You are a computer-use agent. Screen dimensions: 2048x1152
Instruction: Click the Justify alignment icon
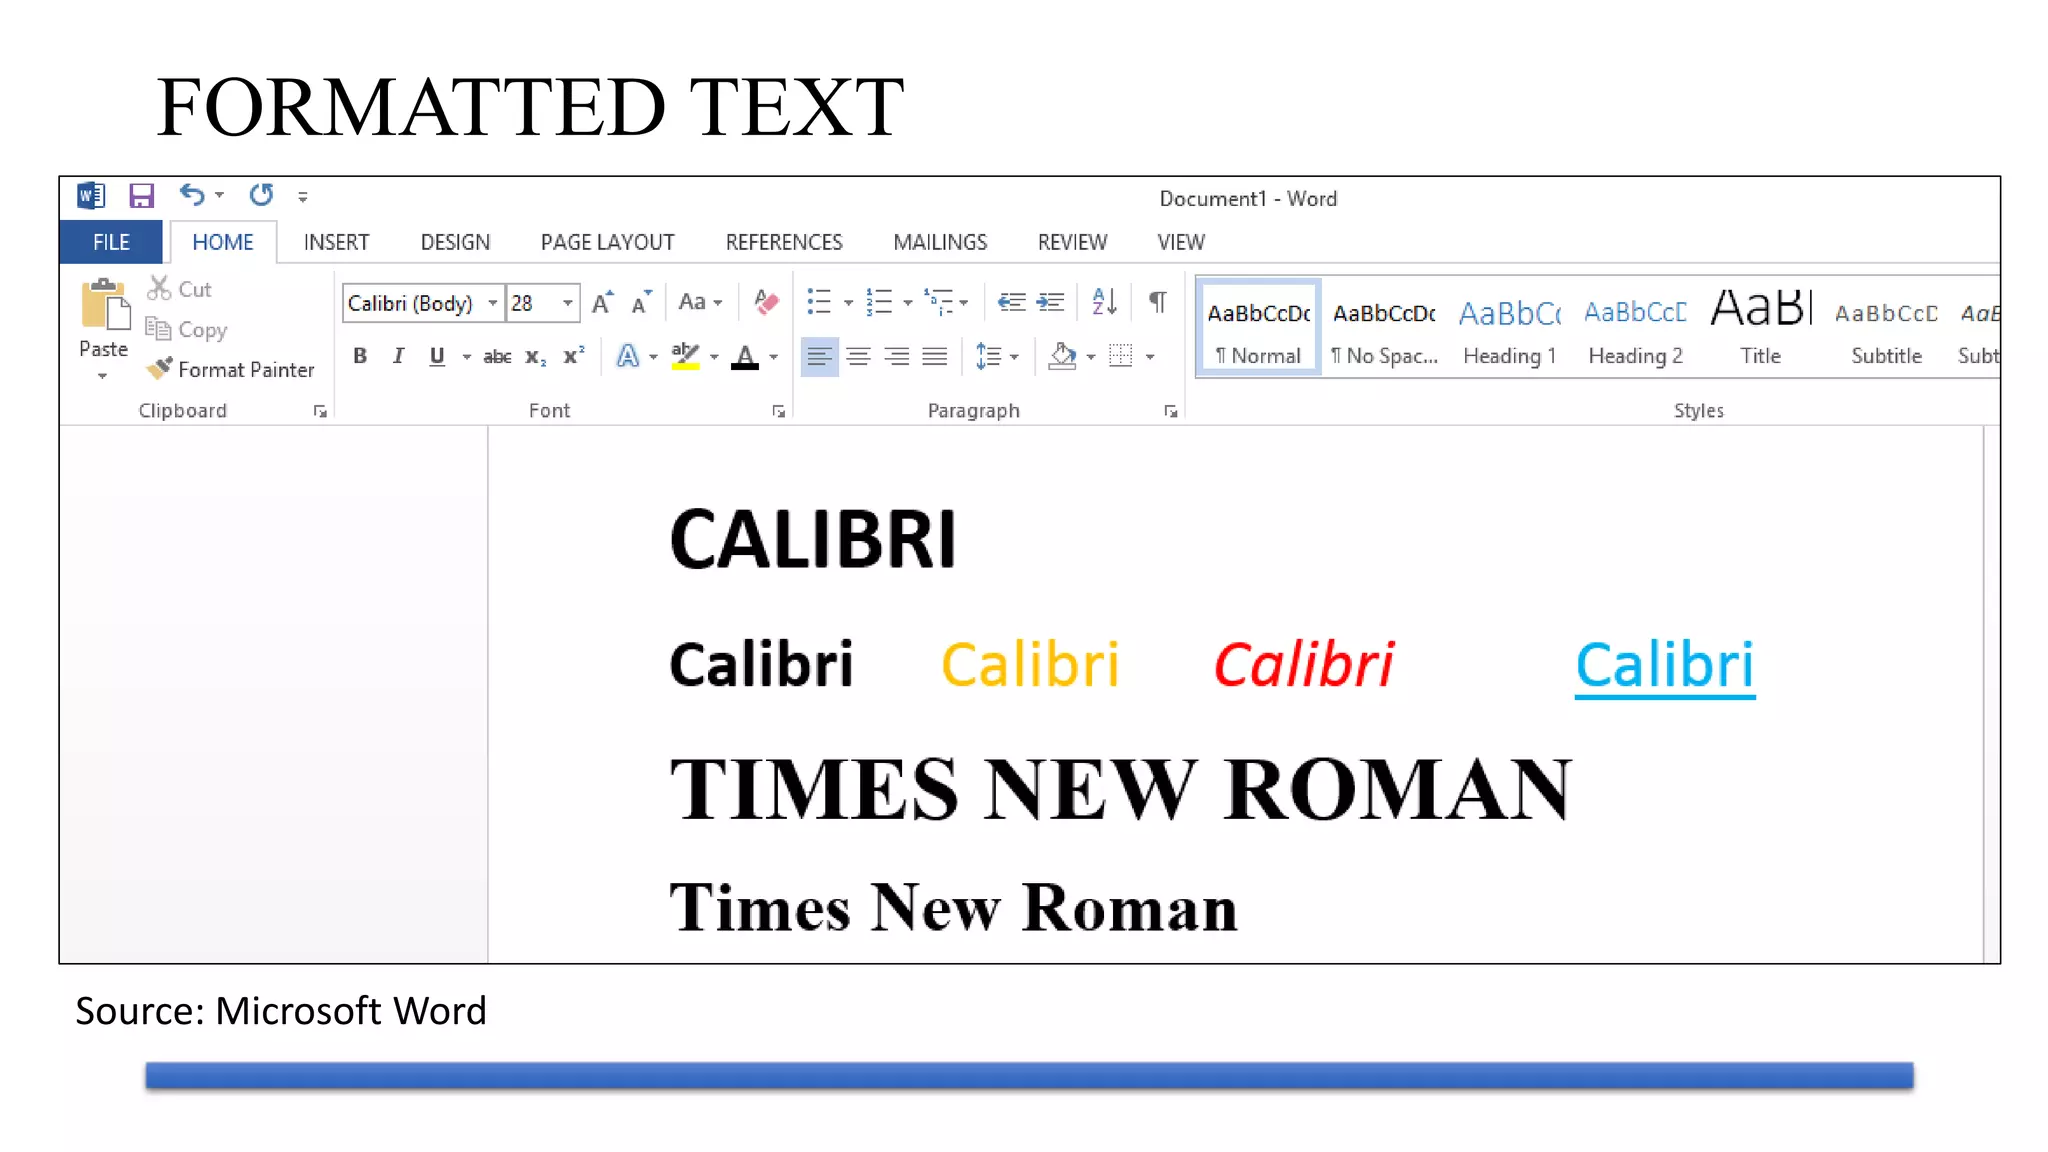click(x=935, y=356)
